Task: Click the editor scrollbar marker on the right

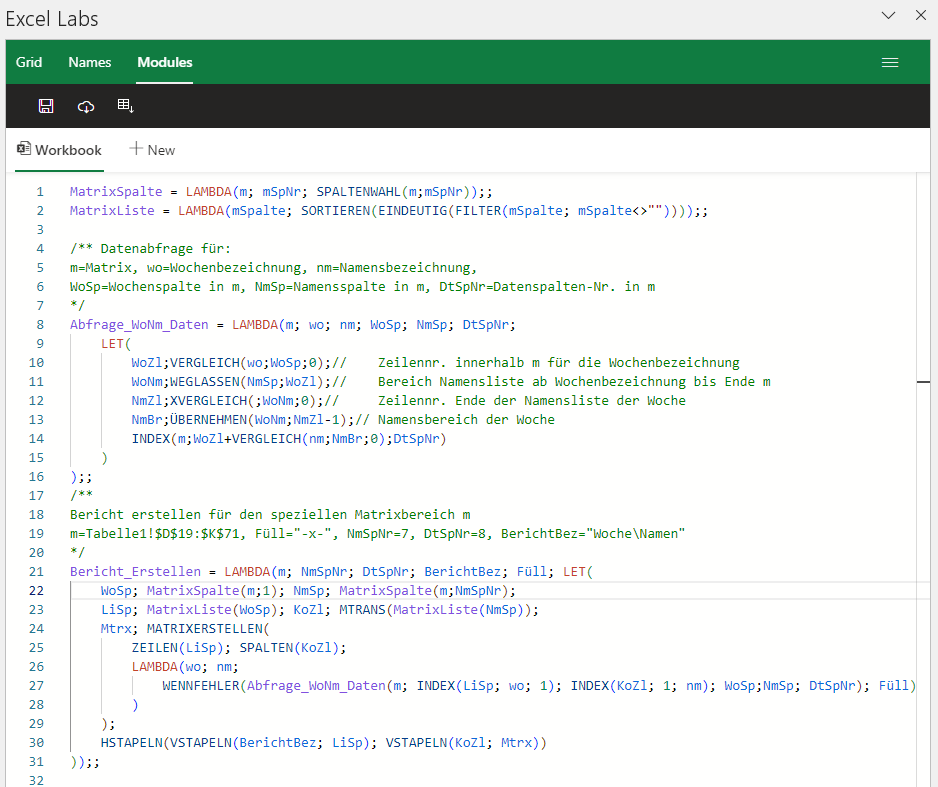Action: click(923, 382)
